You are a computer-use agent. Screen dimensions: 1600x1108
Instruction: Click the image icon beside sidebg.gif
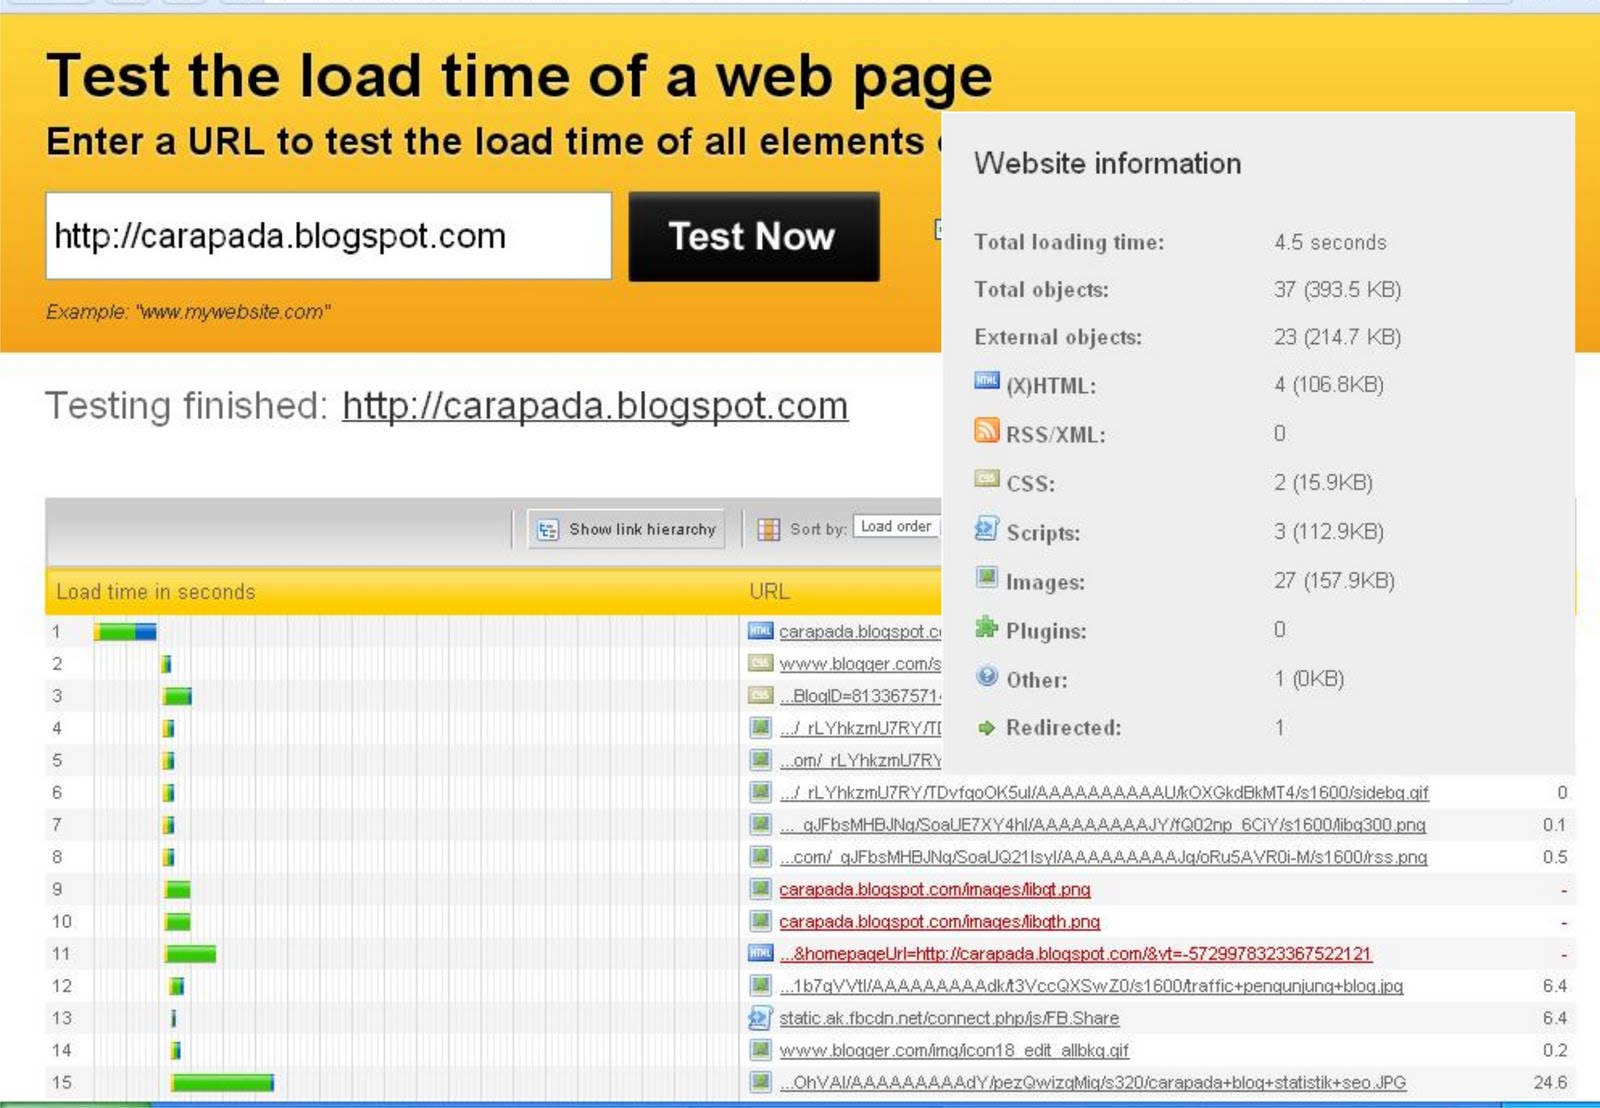[760, 792]
